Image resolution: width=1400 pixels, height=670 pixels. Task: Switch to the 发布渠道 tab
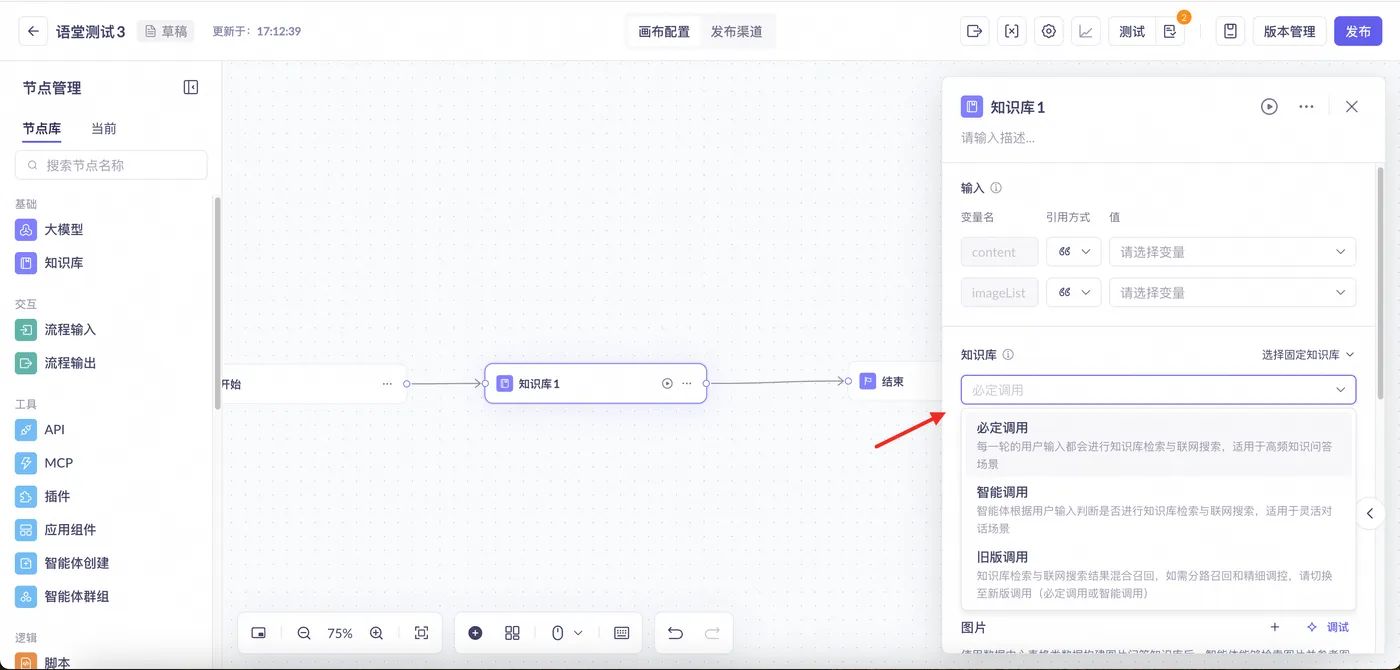click(736, 31)
